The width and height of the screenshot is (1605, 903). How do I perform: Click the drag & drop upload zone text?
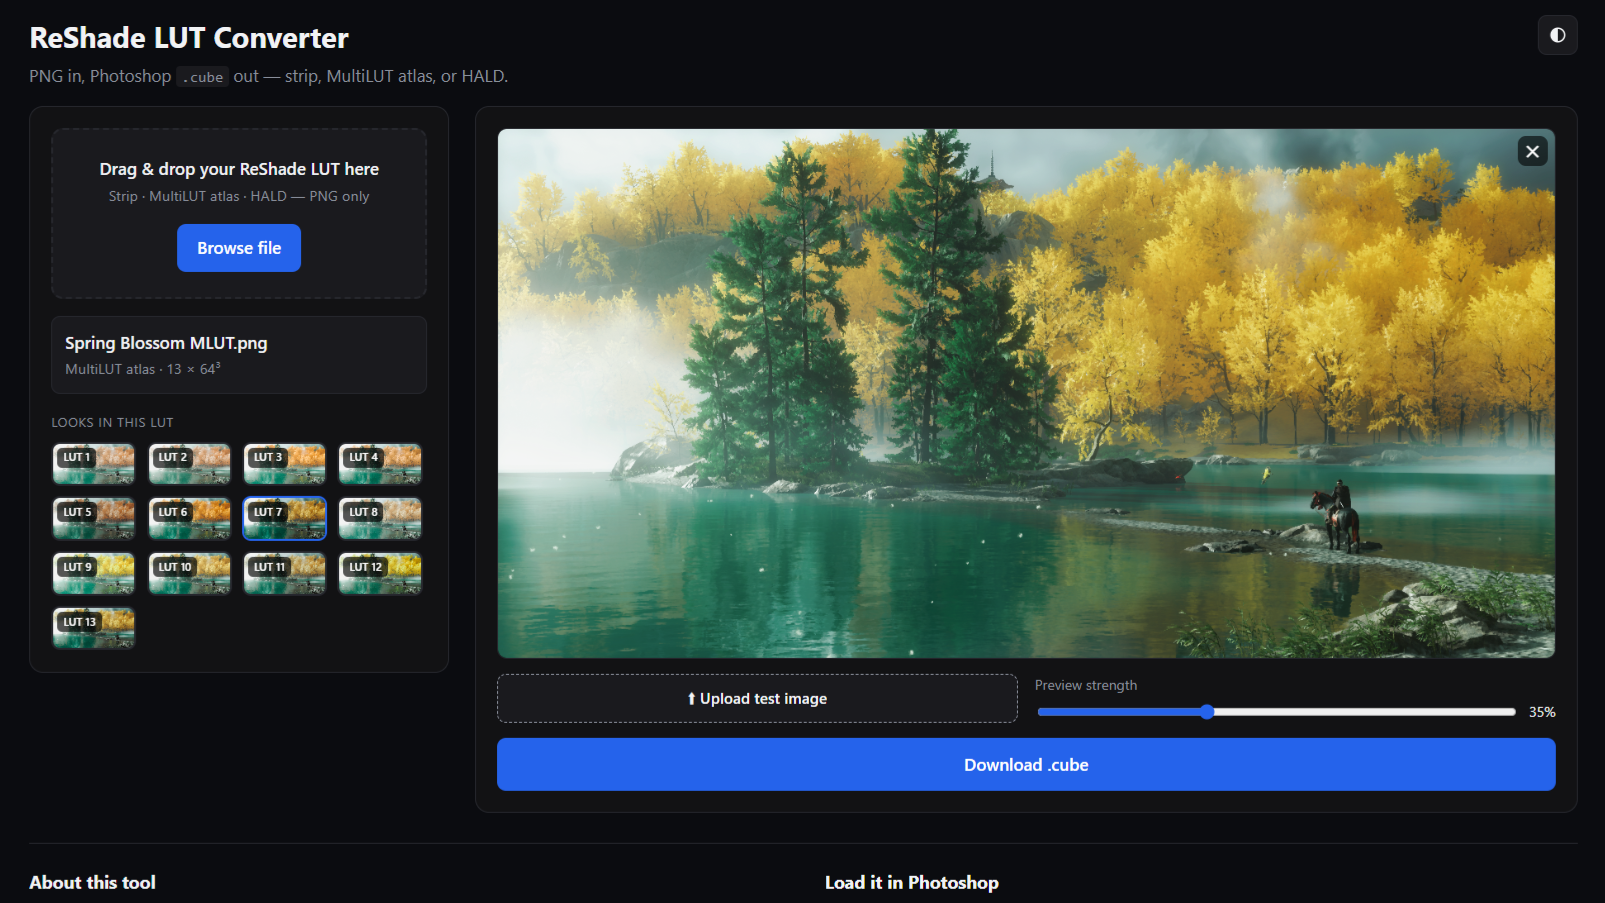pos(239,169)
